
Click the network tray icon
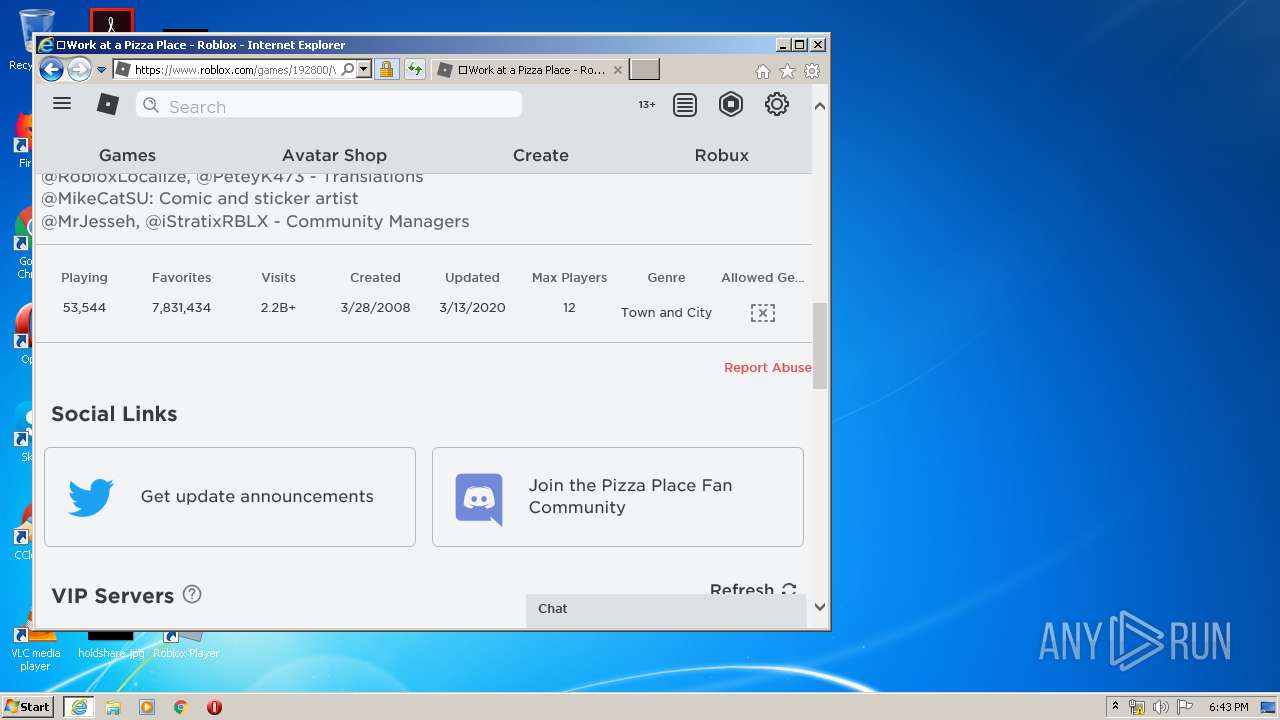tap(1137, 707)
